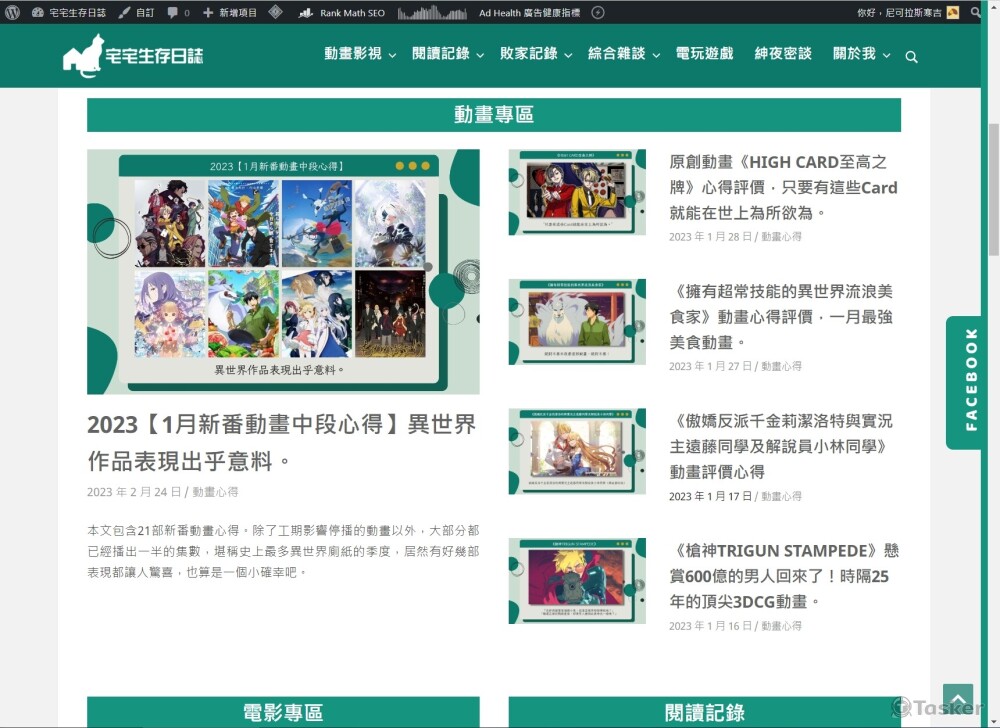Open 原創動畫《HIGH CARD至高之牌》article title
The image size is (1000, 728).
point(783,187)
